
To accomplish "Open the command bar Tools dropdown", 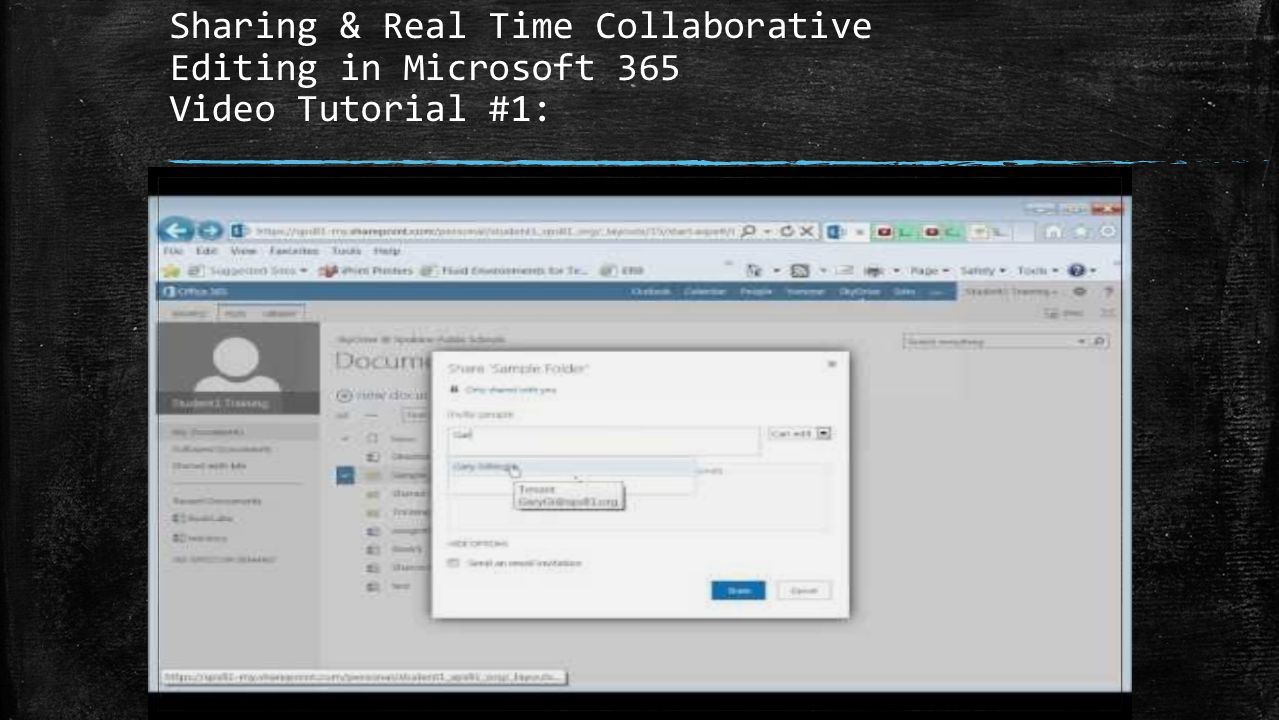I will click(x=1038, y=271).
